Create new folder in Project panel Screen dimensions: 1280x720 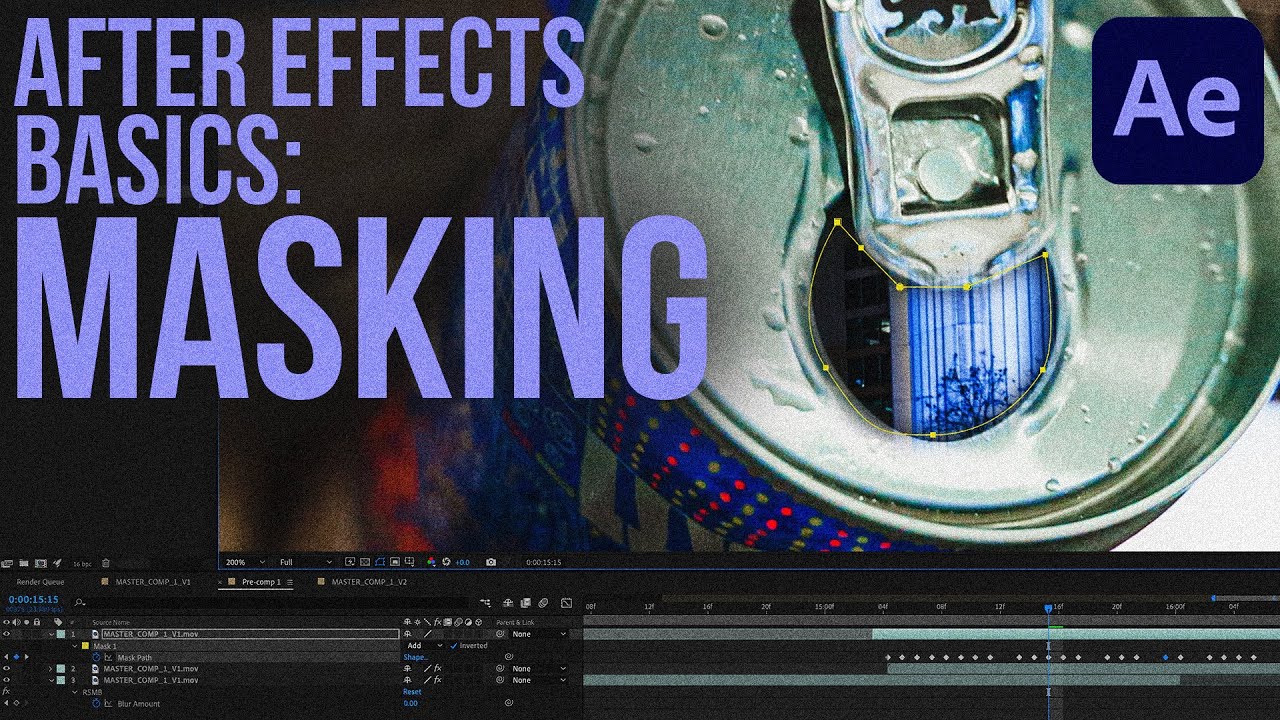click(x=23, y=563)
